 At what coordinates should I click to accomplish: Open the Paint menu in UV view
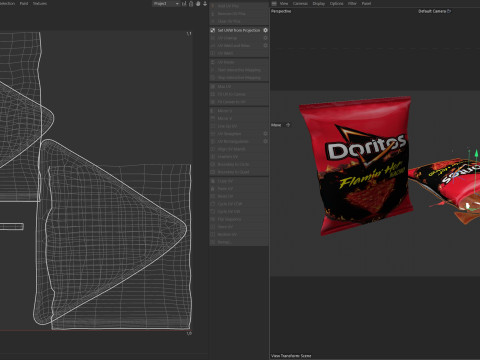coord(24,4)
